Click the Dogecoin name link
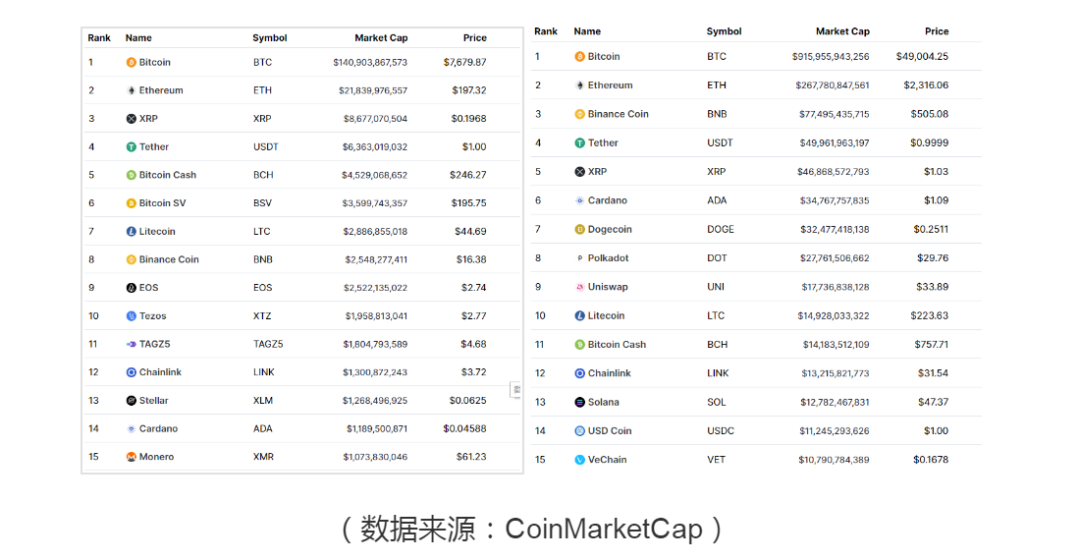The width and height of the screenshot is (1080, 560). (x=609, y=229)
